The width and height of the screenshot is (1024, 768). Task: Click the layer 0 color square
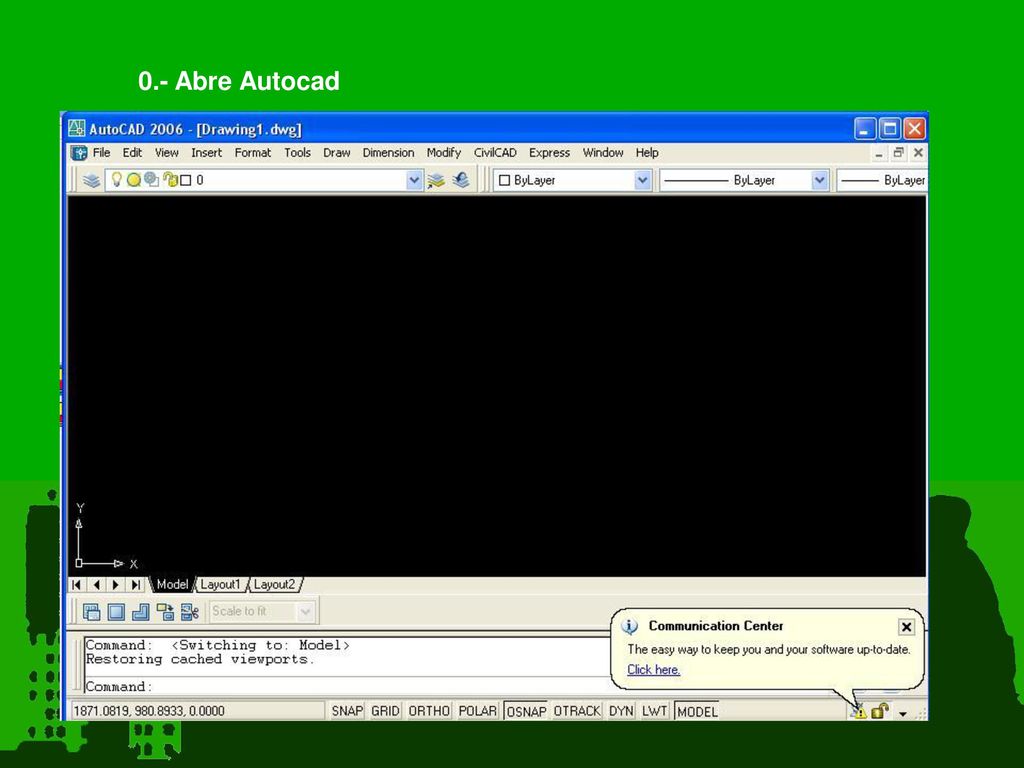186,180
